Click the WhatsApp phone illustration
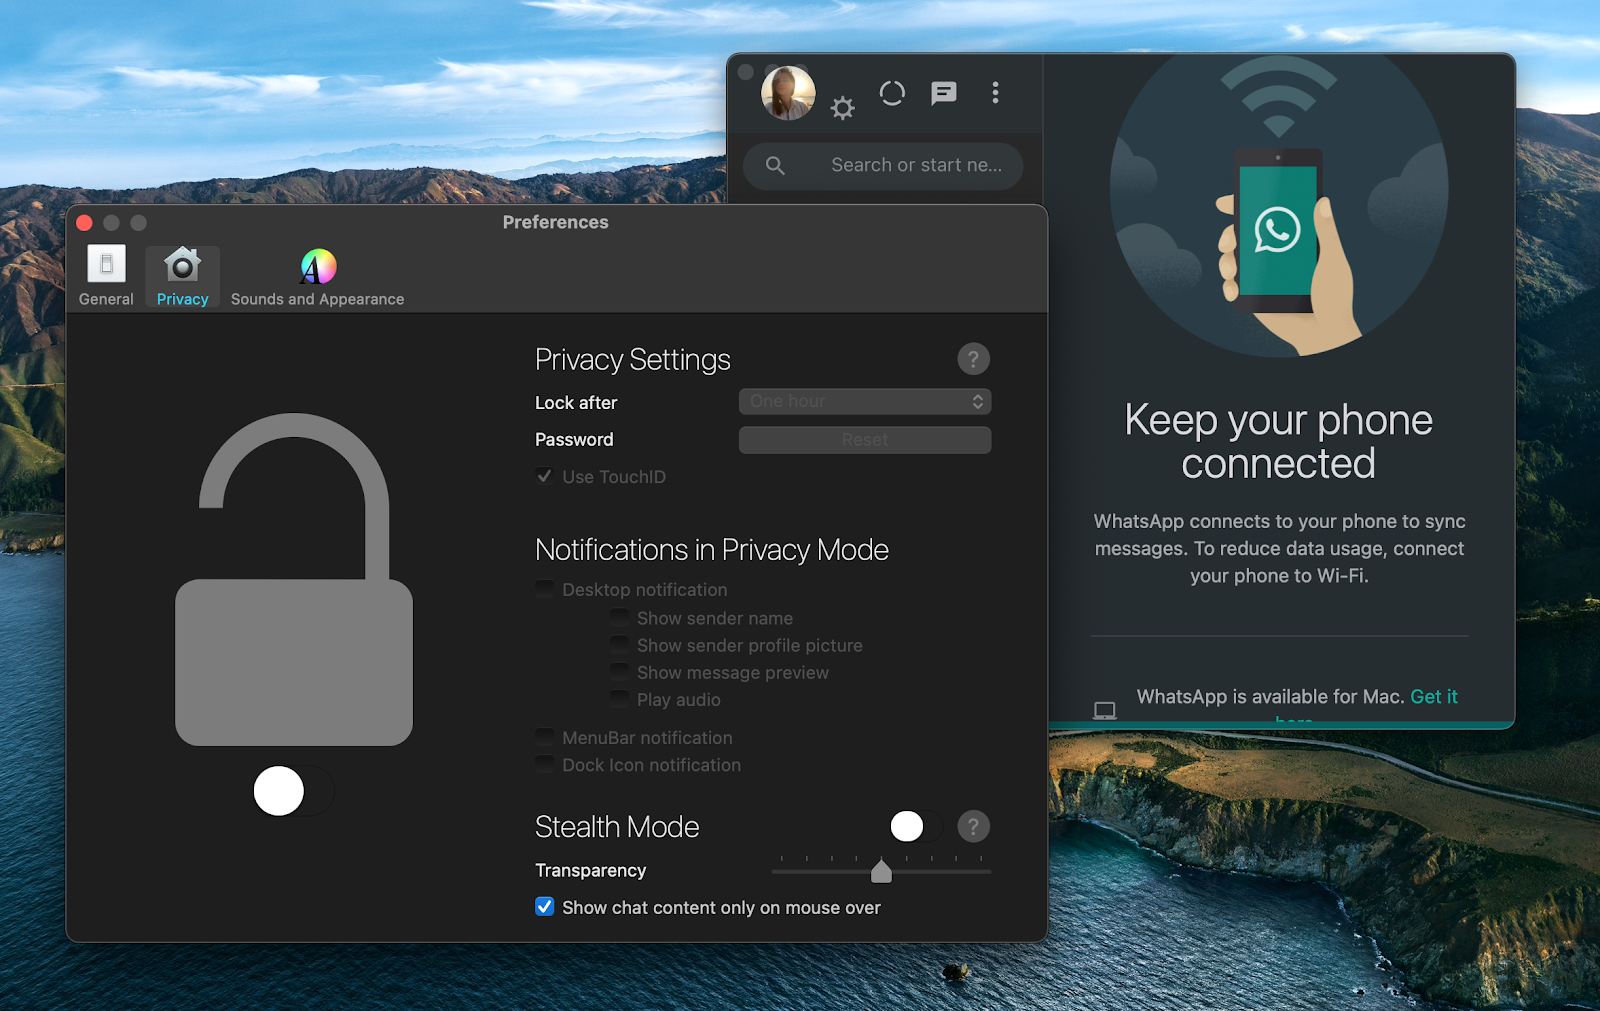The image size is (1600, 1011). pos(1279,205)
